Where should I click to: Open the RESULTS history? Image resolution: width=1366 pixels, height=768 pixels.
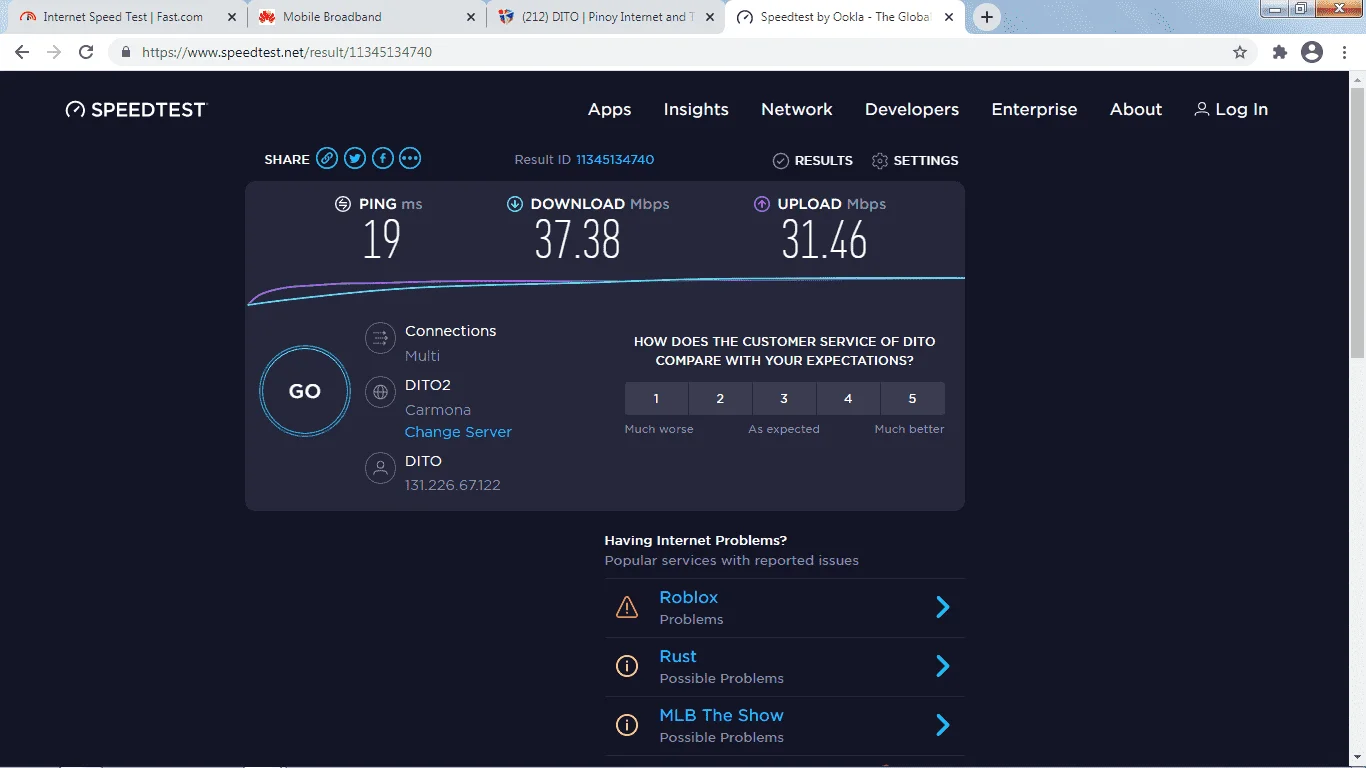coord(813,160)
